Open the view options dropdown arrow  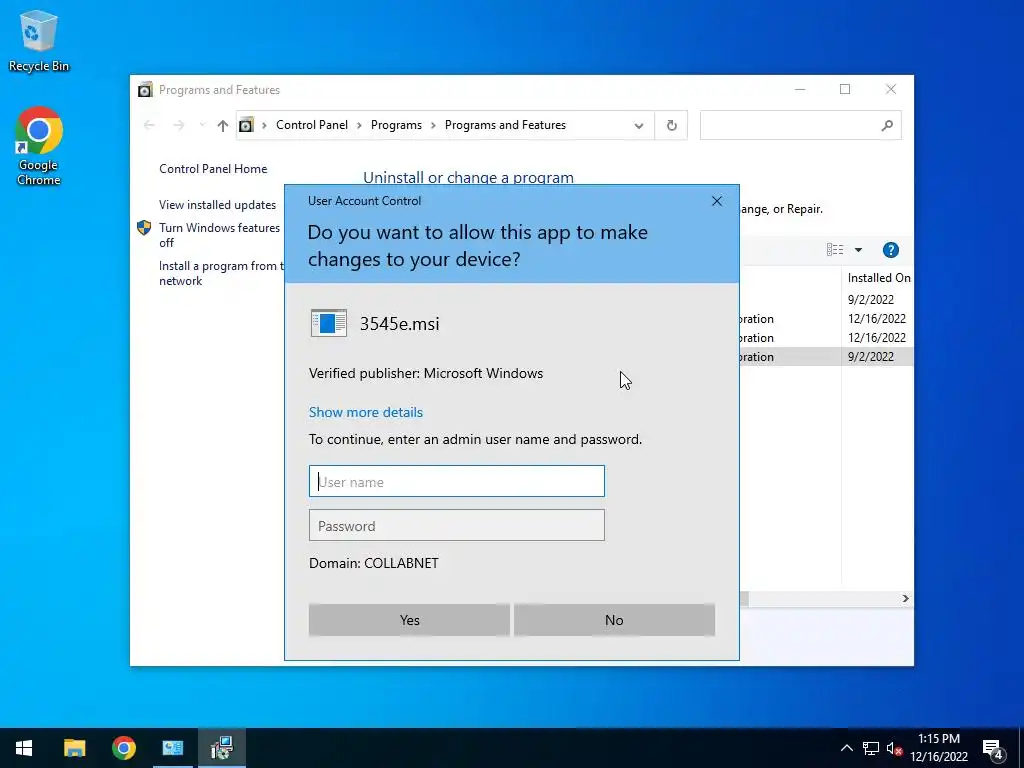[858, 249]
